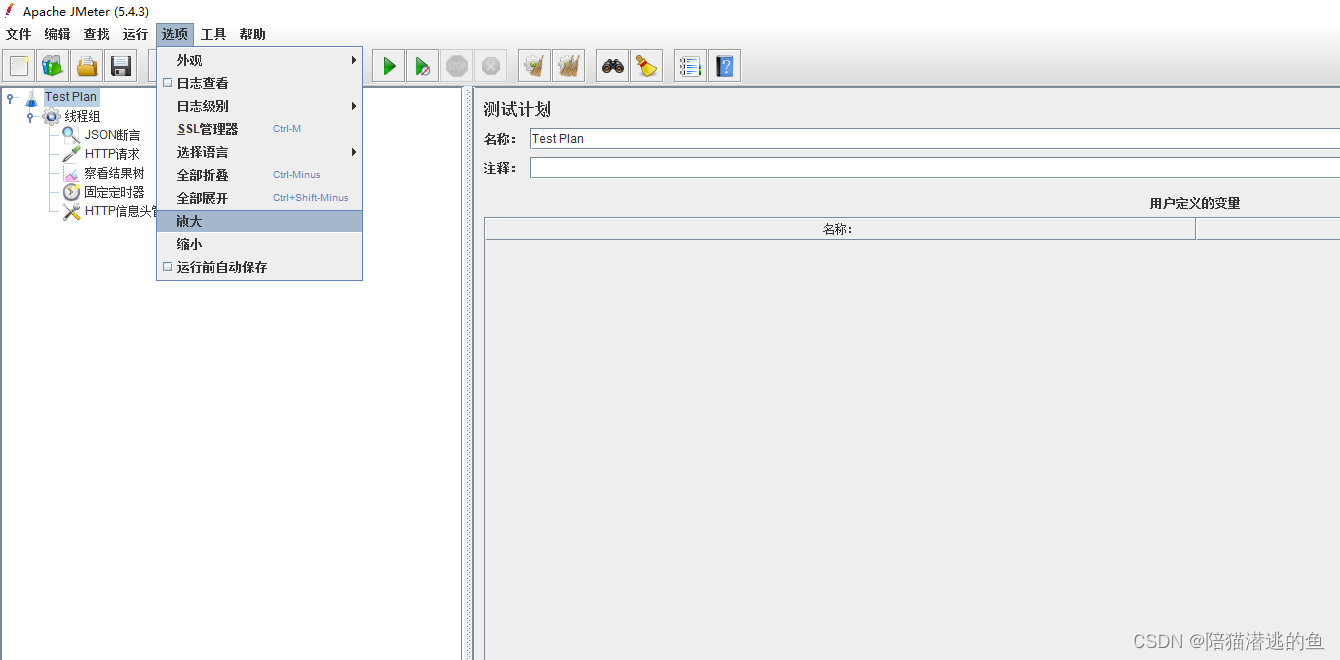Close the 选项 menu via its title
The width and height of the screenshot is (1340, 660).
(x=175, y=34)
